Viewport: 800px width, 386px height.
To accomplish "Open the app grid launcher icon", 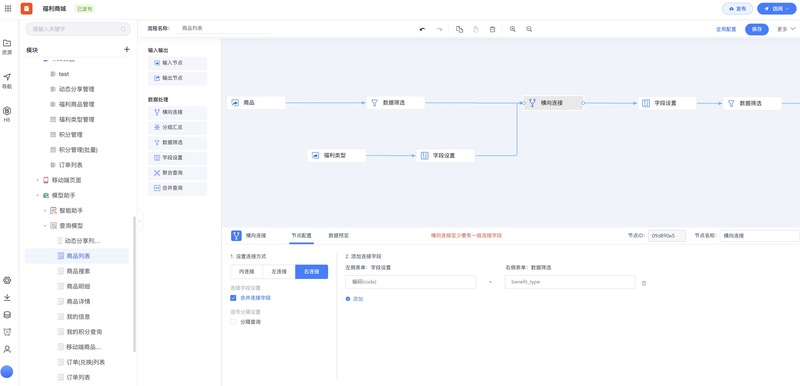I will (x=8, y=9).
